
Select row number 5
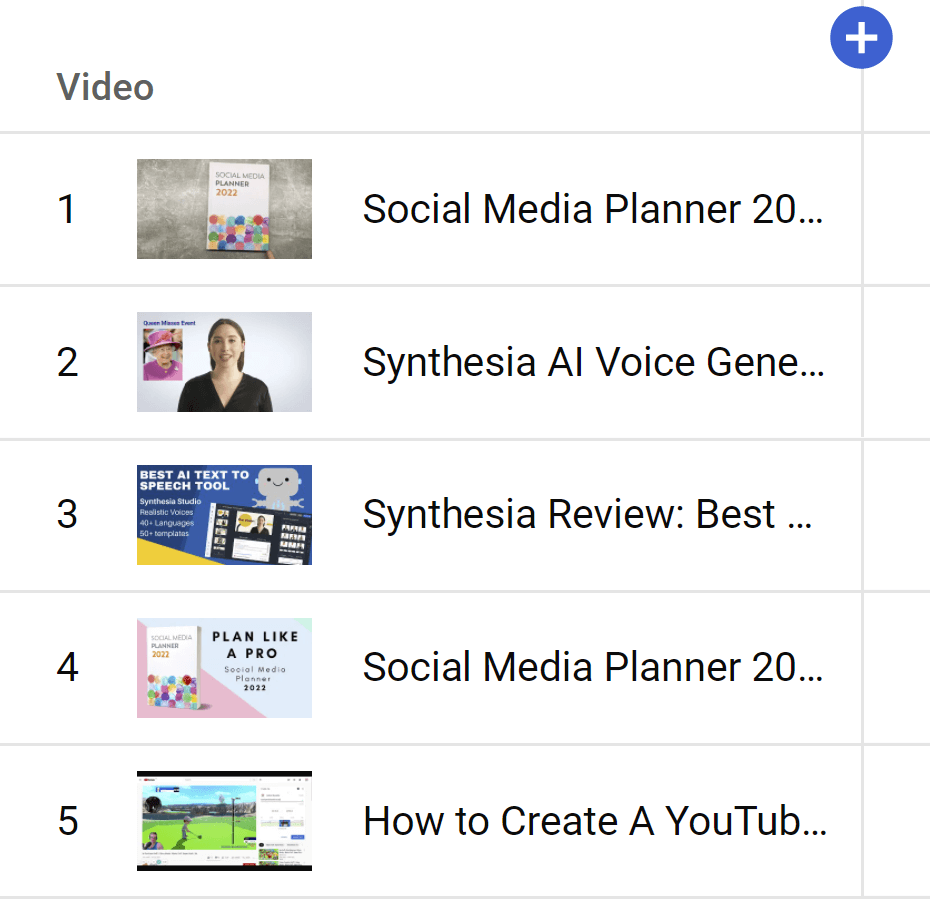[66, 820]
